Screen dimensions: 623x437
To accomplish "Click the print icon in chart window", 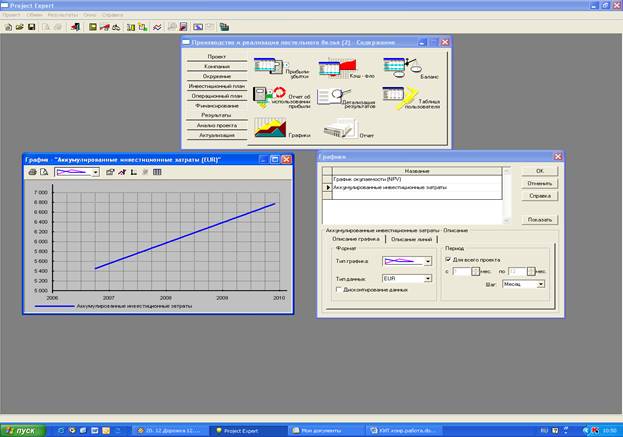I will point(32,172).
